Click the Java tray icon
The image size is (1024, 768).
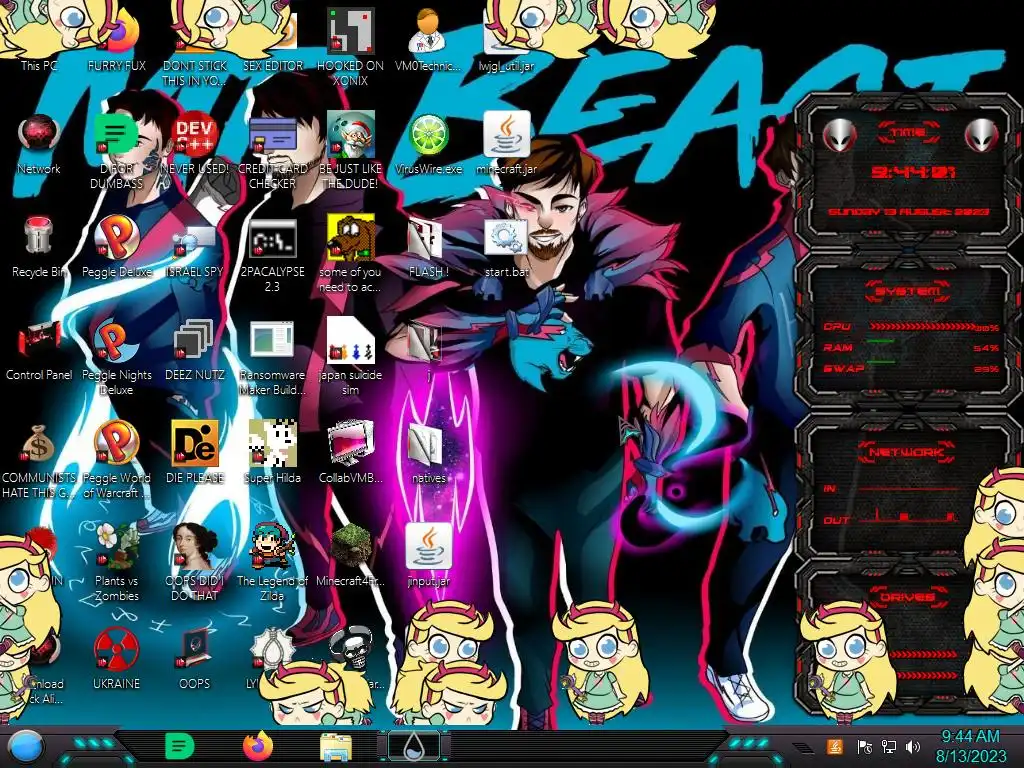pyautogui.click(x=834, y=746)
